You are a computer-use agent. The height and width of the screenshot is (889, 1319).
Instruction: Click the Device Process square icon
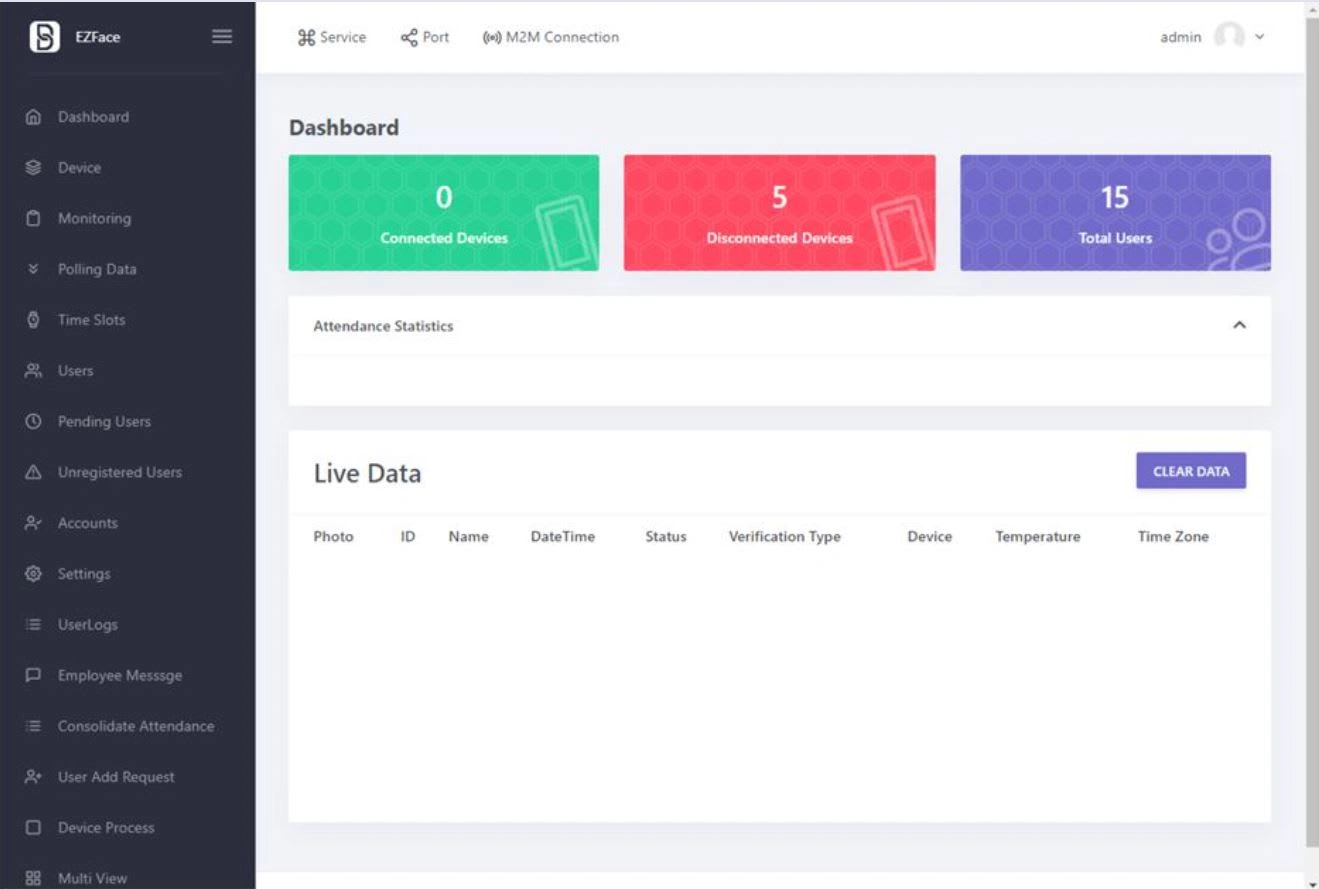click(x=33, y=828)
